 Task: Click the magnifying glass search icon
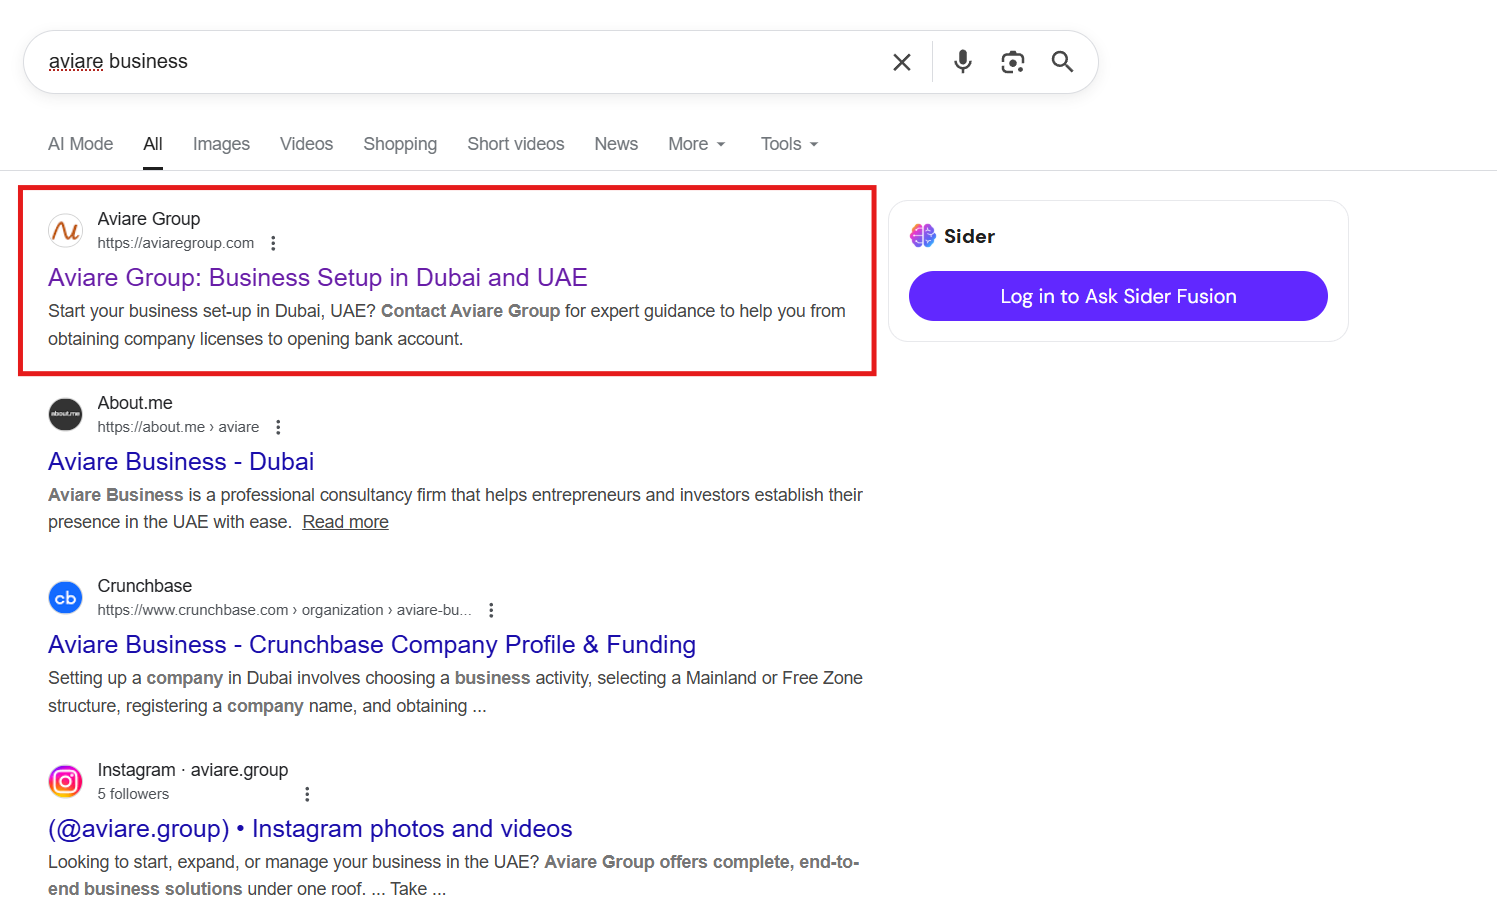[1062, 62]
